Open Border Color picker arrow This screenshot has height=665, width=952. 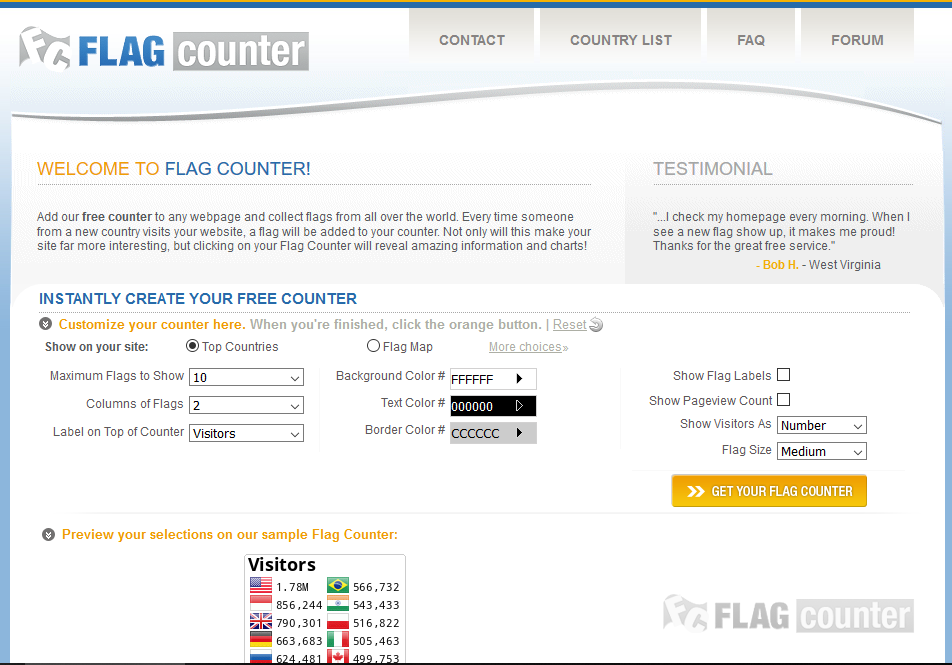click(519, 433)
